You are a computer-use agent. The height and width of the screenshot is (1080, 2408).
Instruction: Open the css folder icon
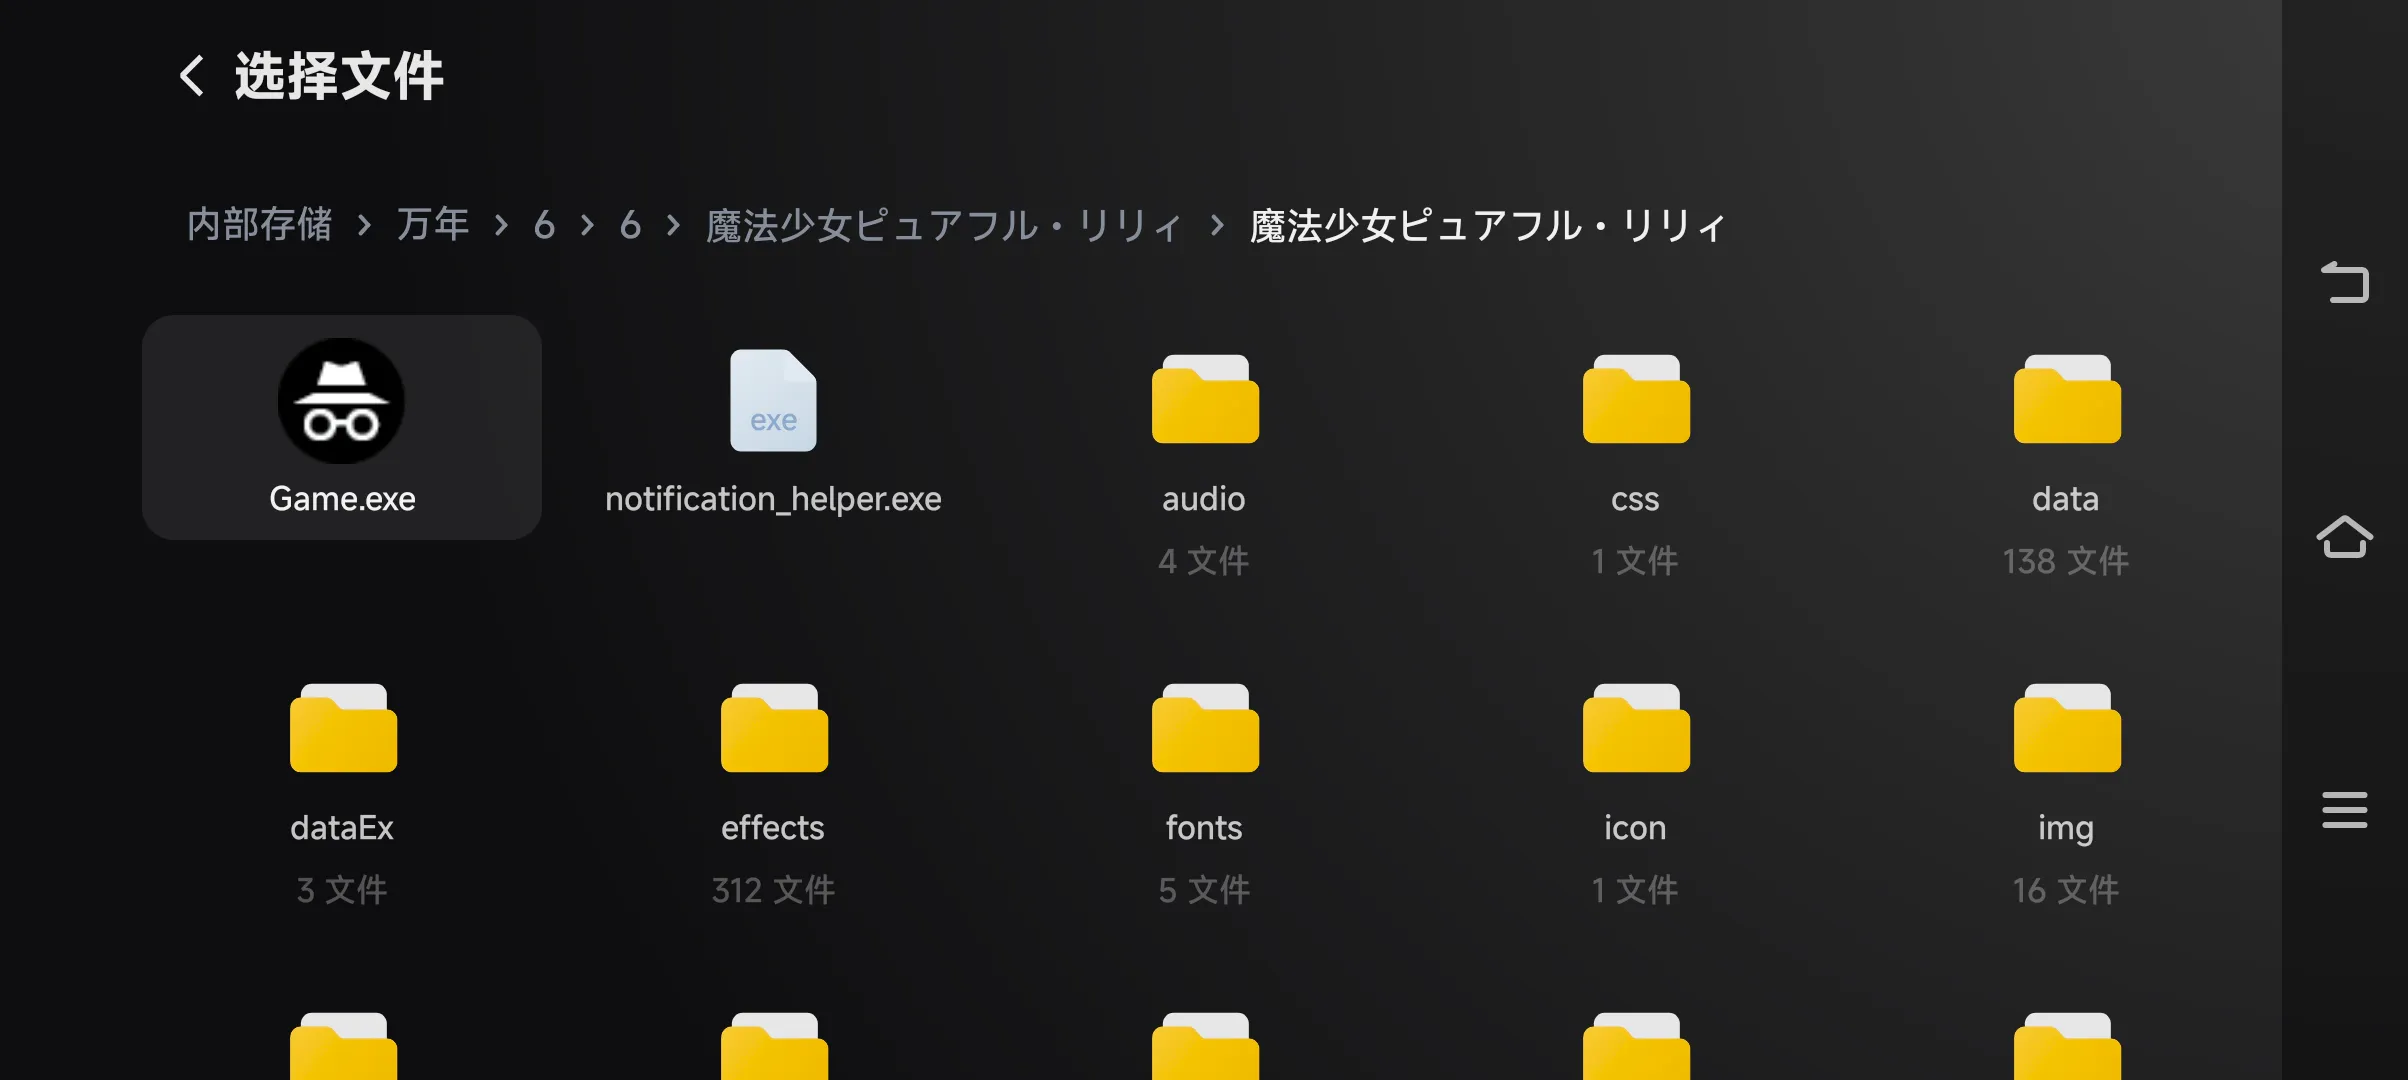(1636, 399)
